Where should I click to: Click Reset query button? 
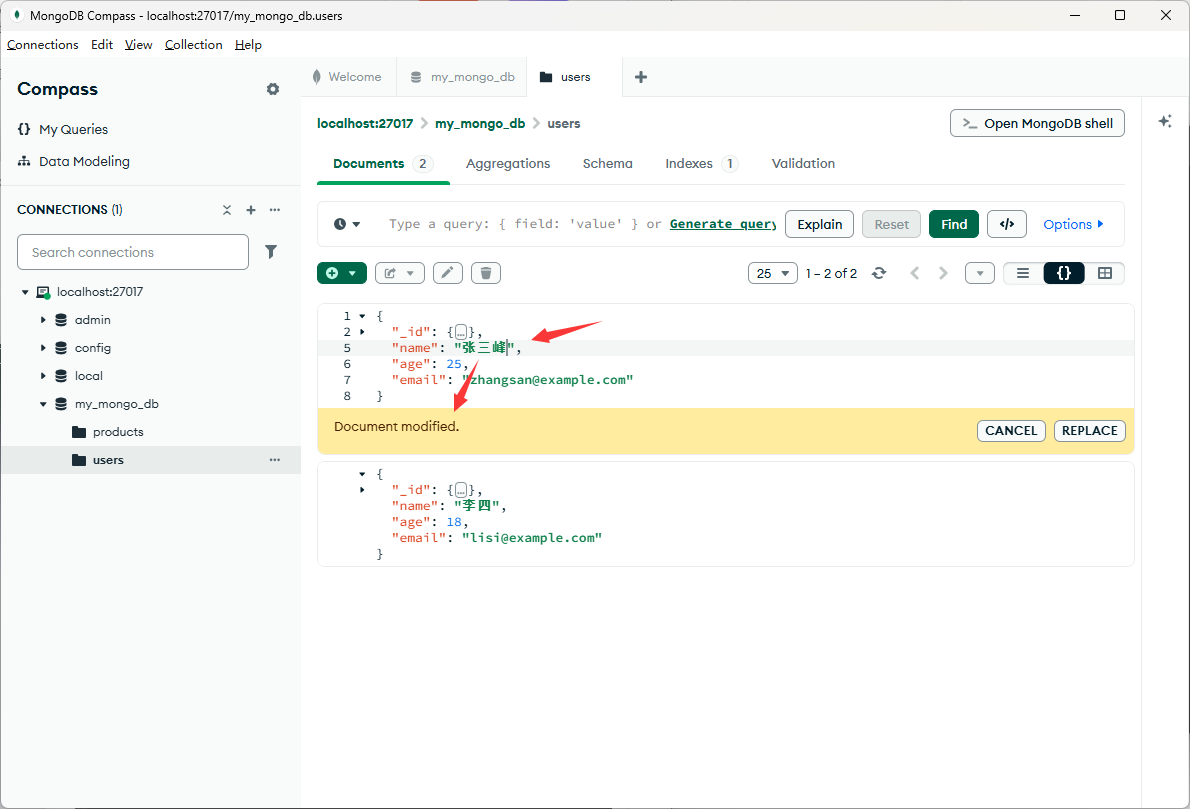coord(891,224)
